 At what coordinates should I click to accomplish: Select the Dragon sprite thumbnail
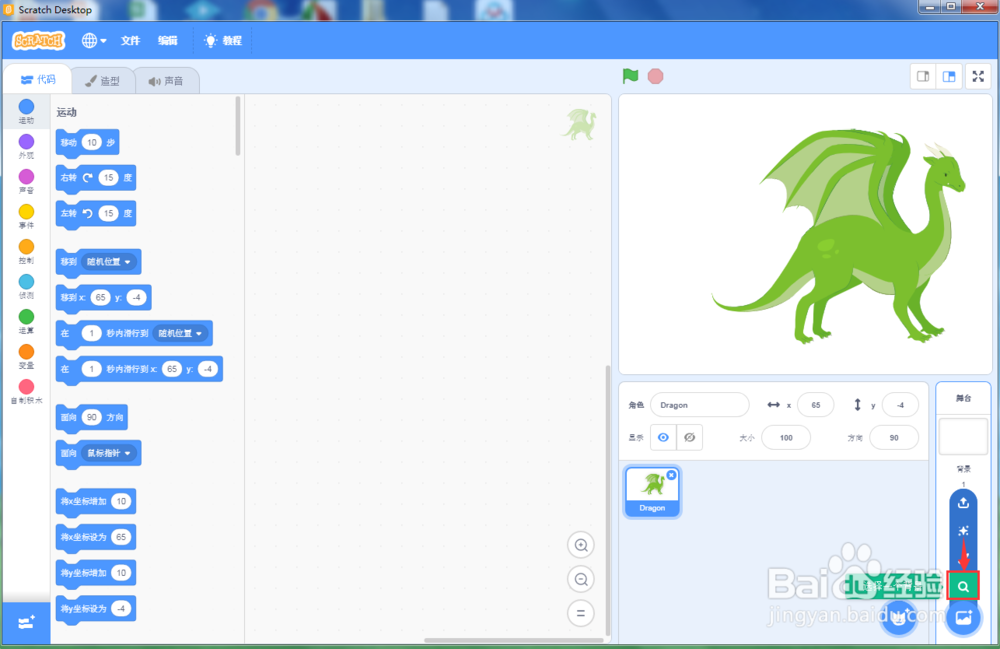click(652, 491)
